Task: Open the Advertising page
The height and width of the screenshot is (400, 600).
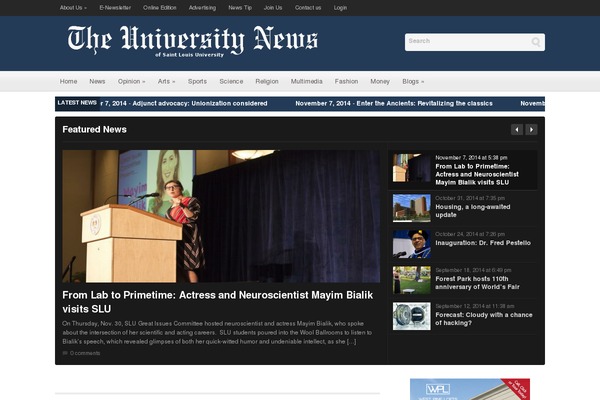Action: [x=202, y=8]
